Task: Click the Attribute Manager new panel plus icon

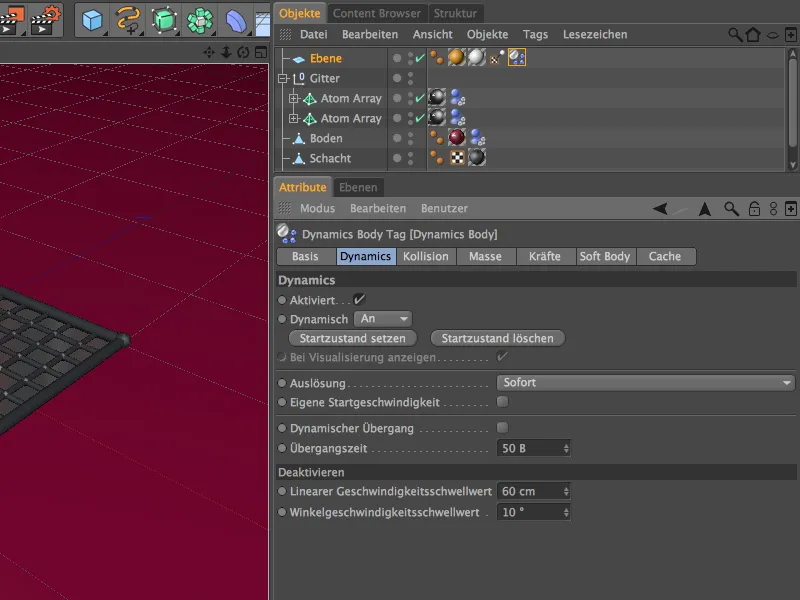Action: (x=790, y=209)
